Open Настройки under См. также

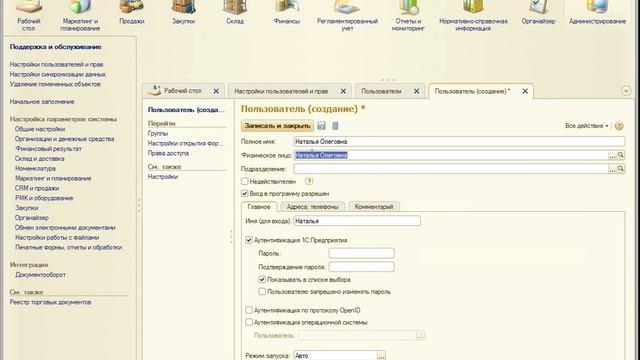(x=162, y=177)
